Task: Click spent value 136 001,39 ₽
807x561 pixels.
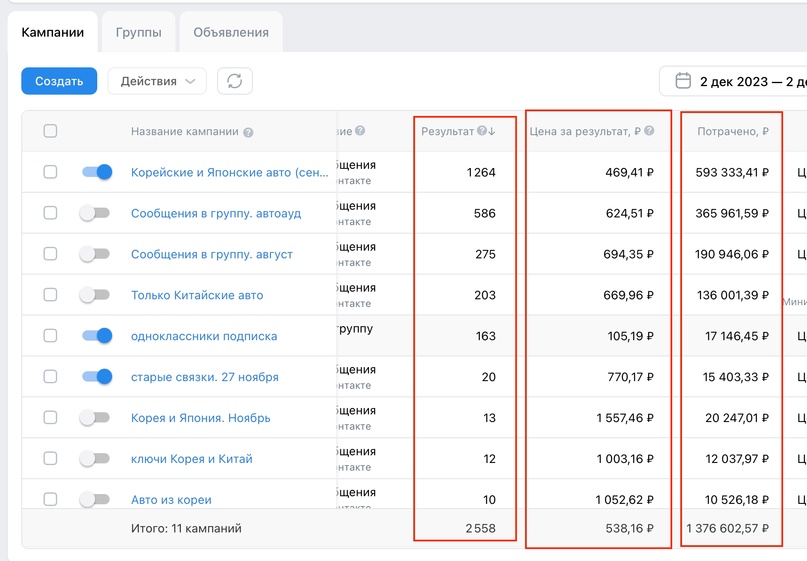Action: (733, 295)
